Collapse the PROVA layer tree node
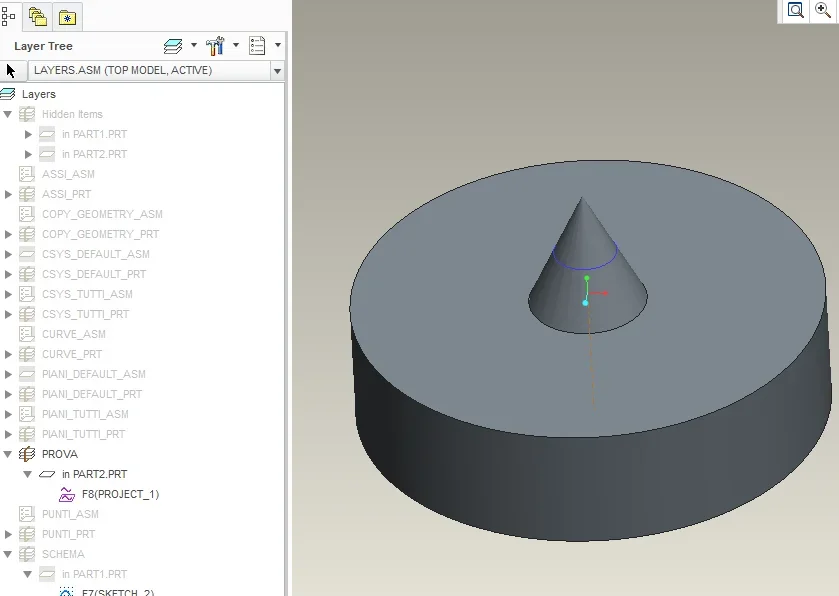This screenshot has height=596, width=839. point(8,454)
